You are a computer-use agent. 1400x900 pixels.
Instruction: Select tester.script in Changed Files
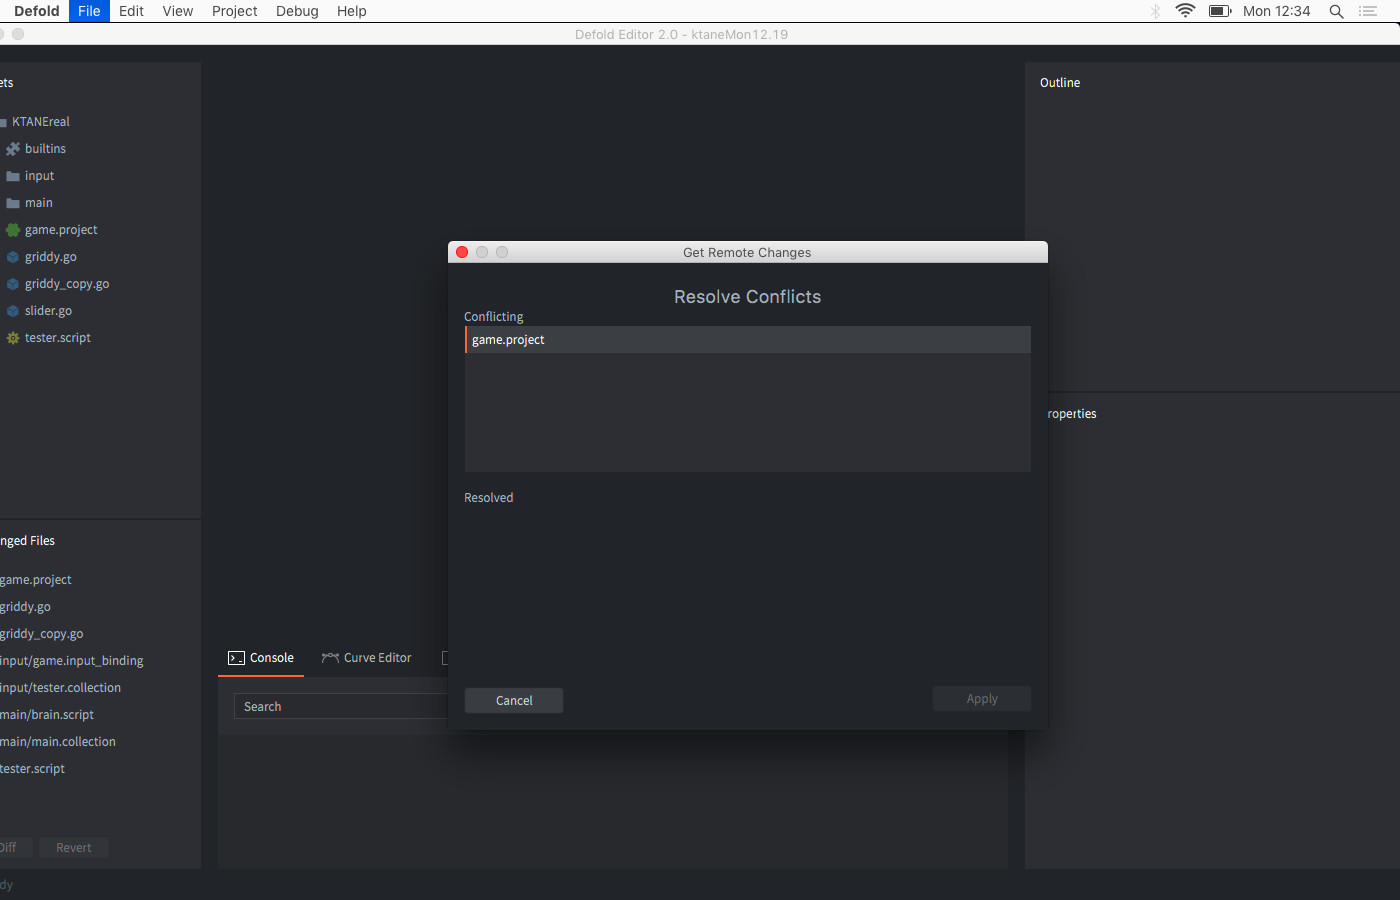click(33, 769)
